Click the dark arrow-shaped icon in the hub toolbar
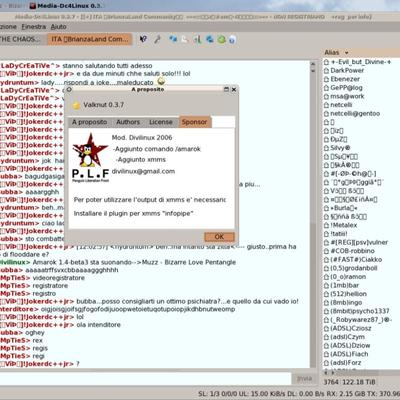The height and width of the screenshot is (400, 400). [x=143, y=39]
